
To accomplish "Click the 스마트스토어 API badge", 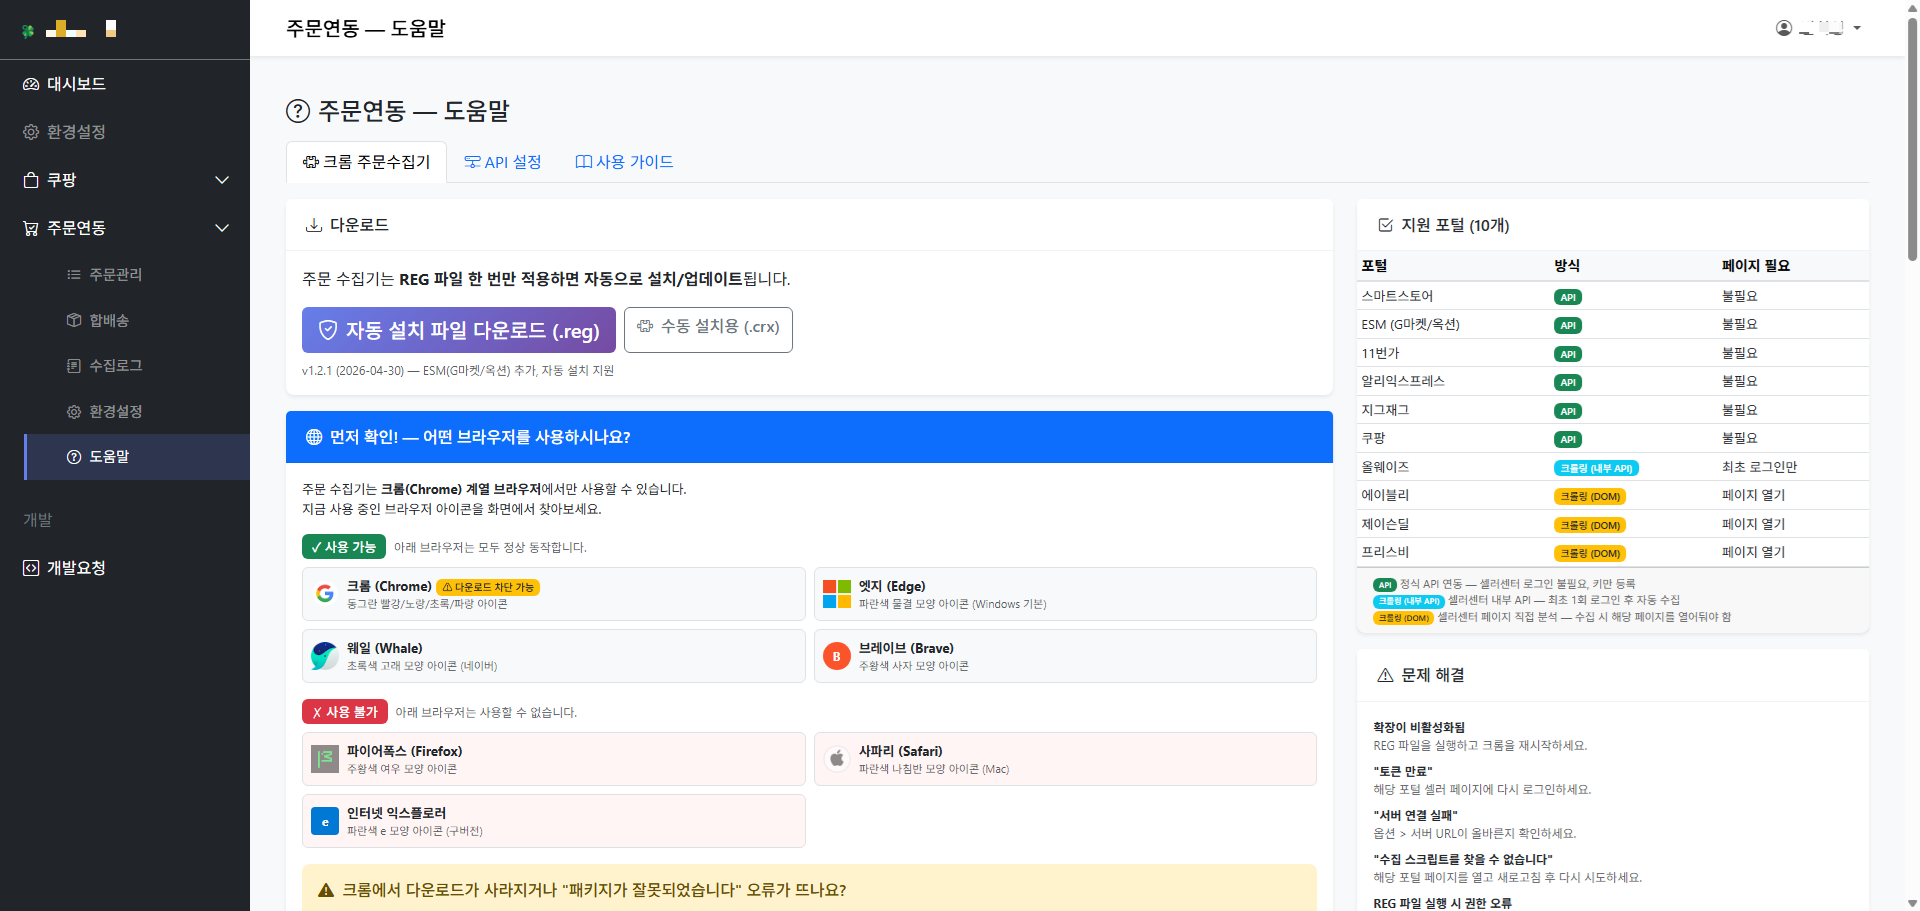I will 1568,297.
